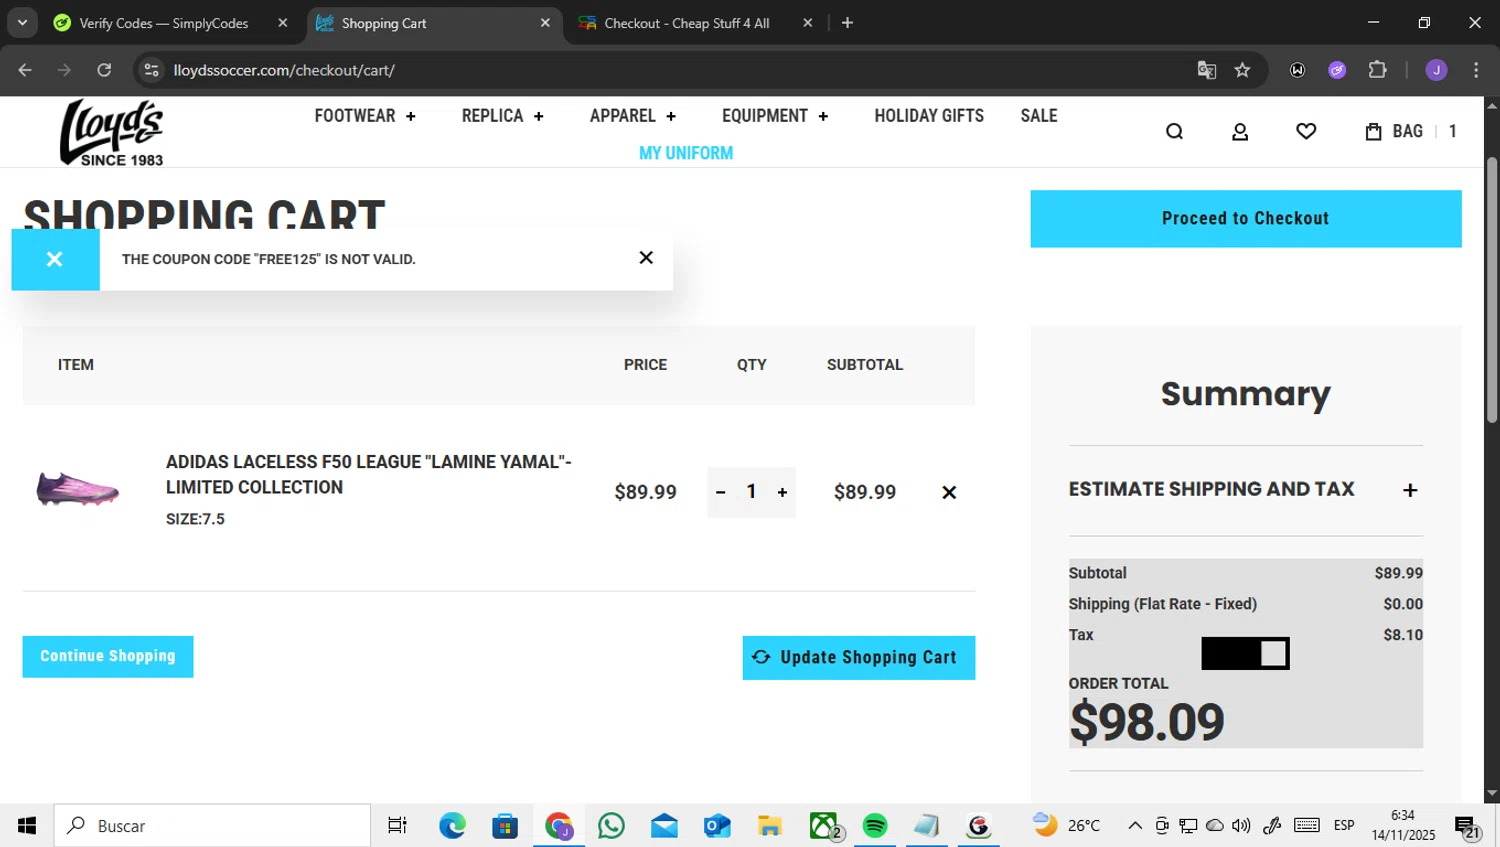The image size is (1500, 847).
Task: Open the account profile icon
Action: [1240, 131]
